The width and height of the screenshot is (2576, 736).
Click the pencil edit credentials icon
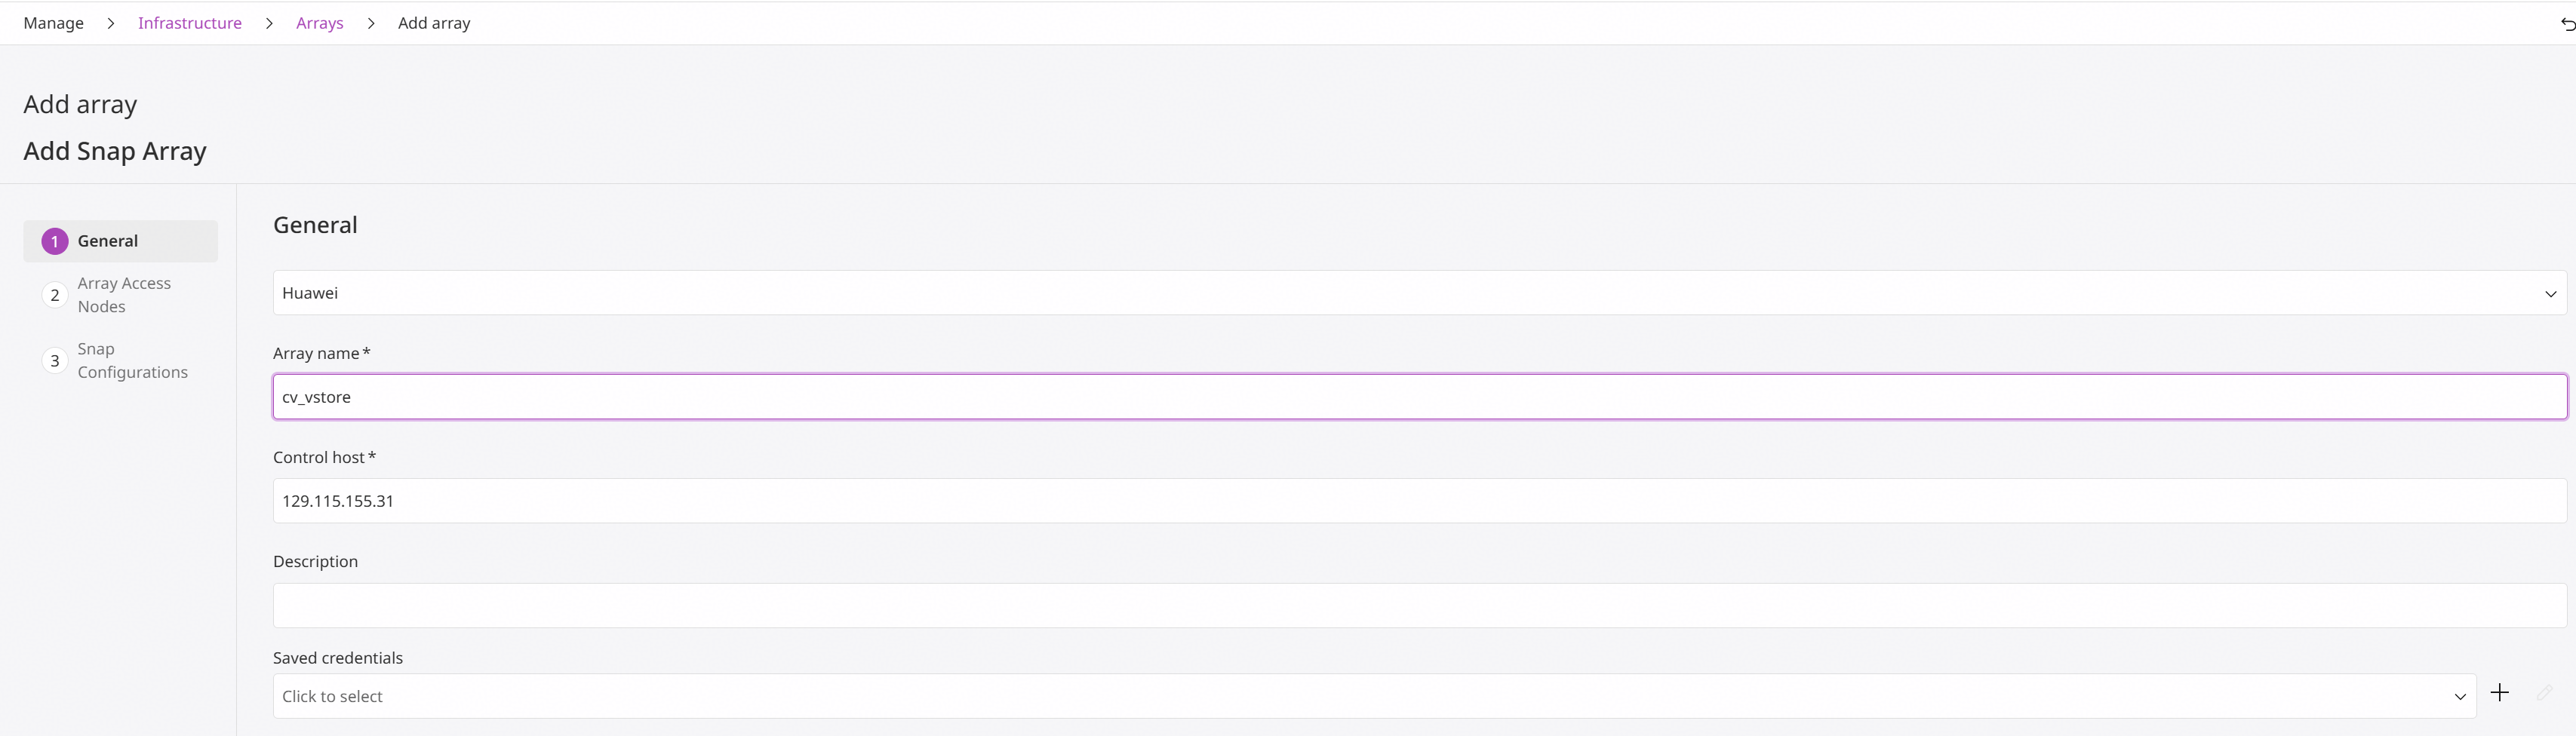2544,693
